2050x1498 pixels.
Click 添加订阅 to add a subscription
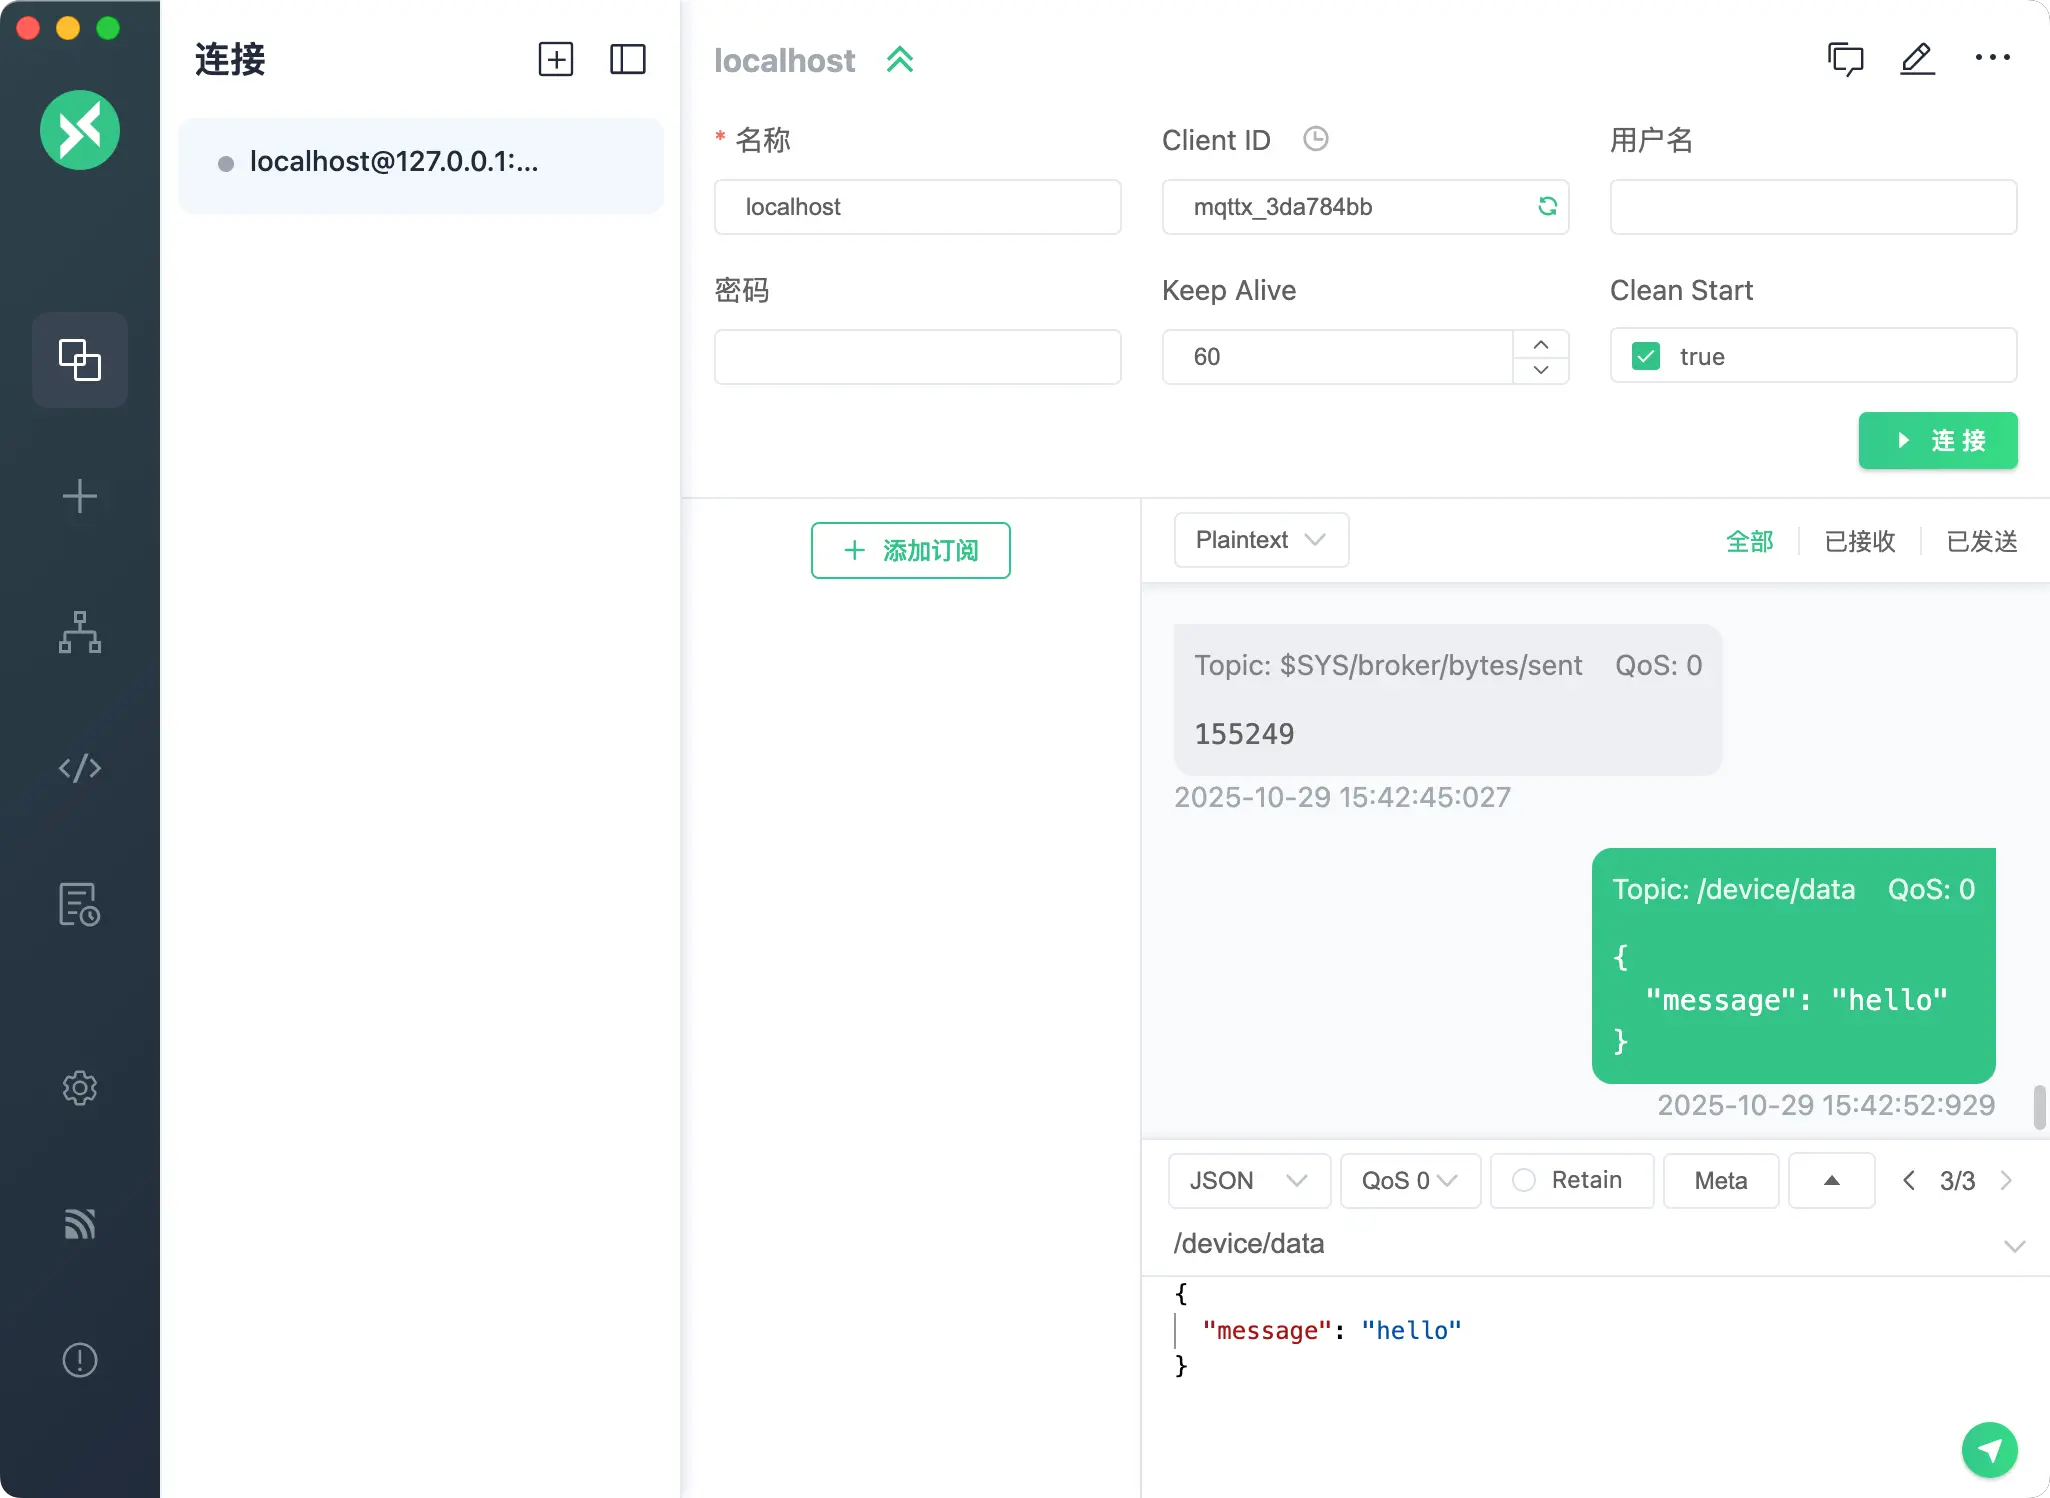click(910, 550)
